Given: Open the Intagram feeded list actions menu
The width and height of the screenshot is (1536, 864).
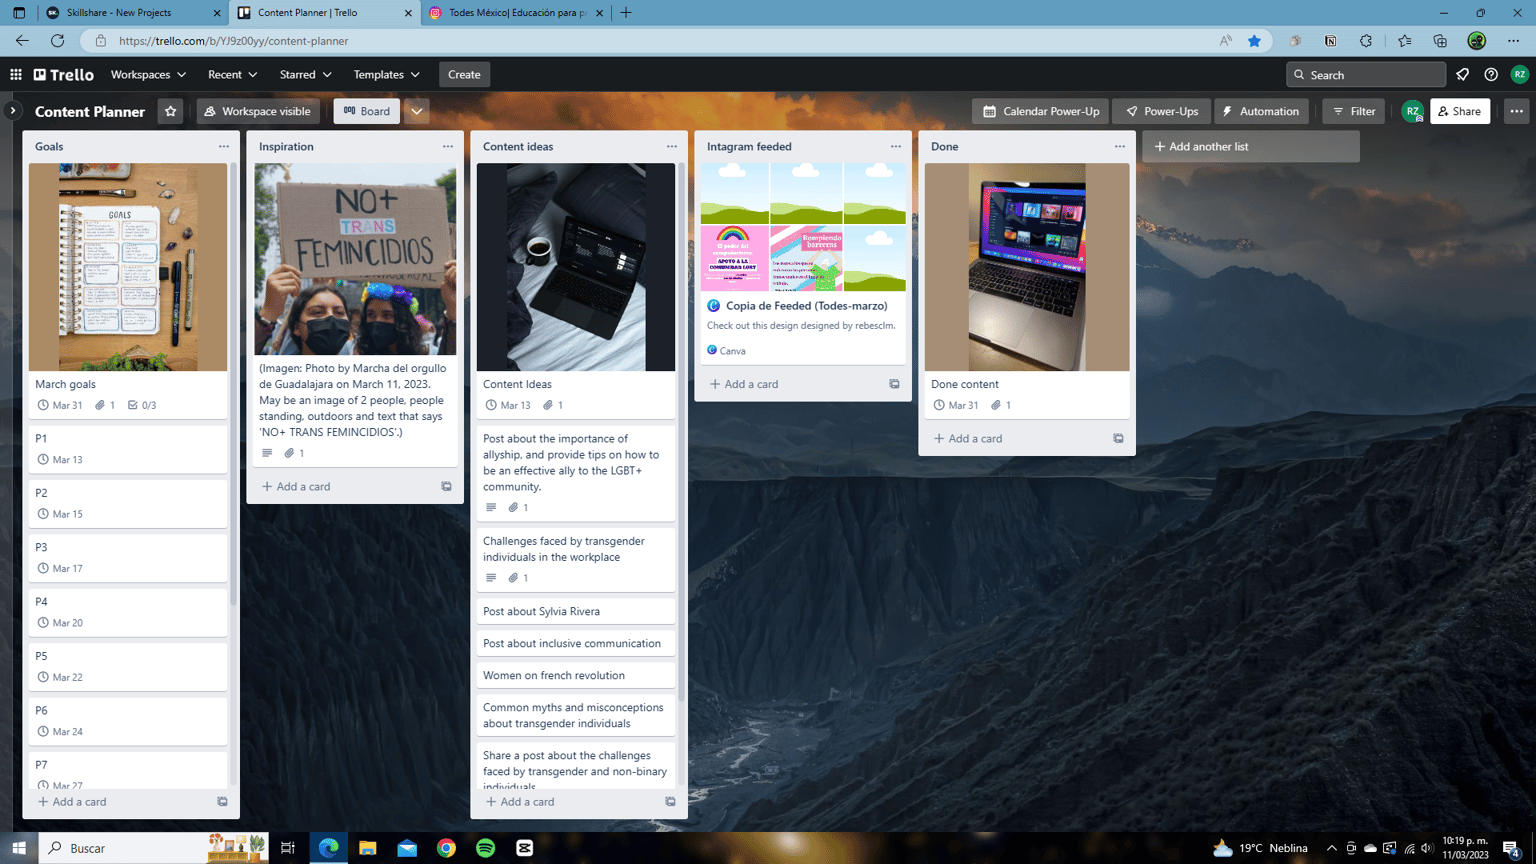Looking at the screenshot, I should pyautogui.click(x=896, y=147).
